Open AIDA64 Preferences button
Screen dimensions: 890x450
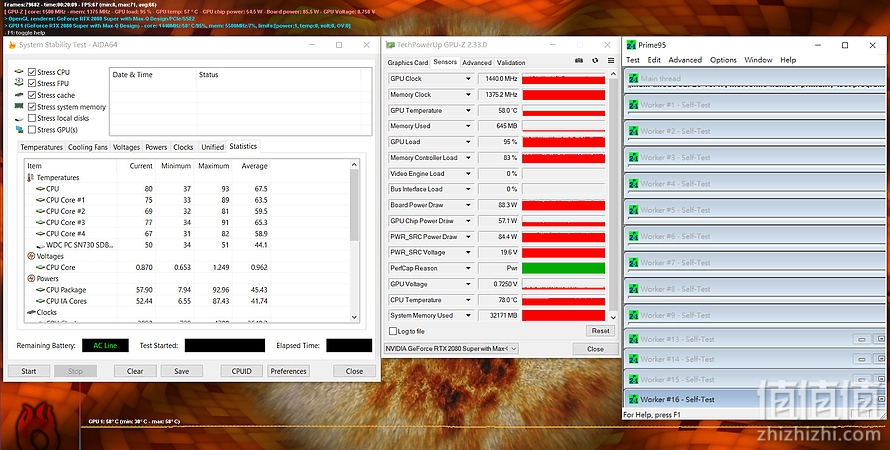coord(288,371)
